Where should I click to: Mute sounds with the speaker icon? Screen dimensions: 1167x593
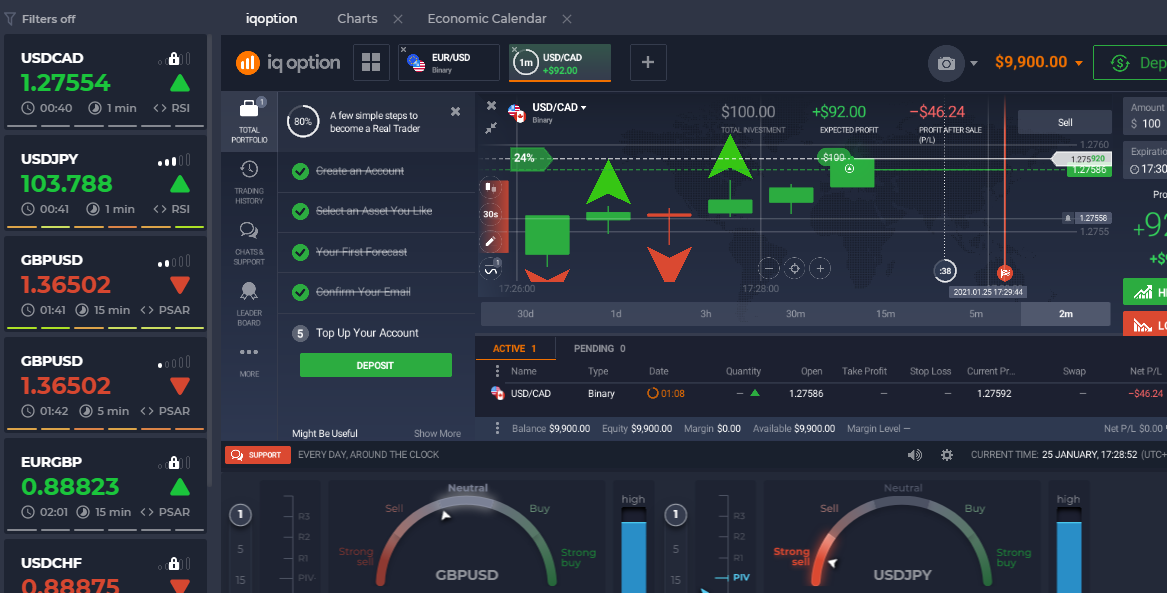(913, 454)
